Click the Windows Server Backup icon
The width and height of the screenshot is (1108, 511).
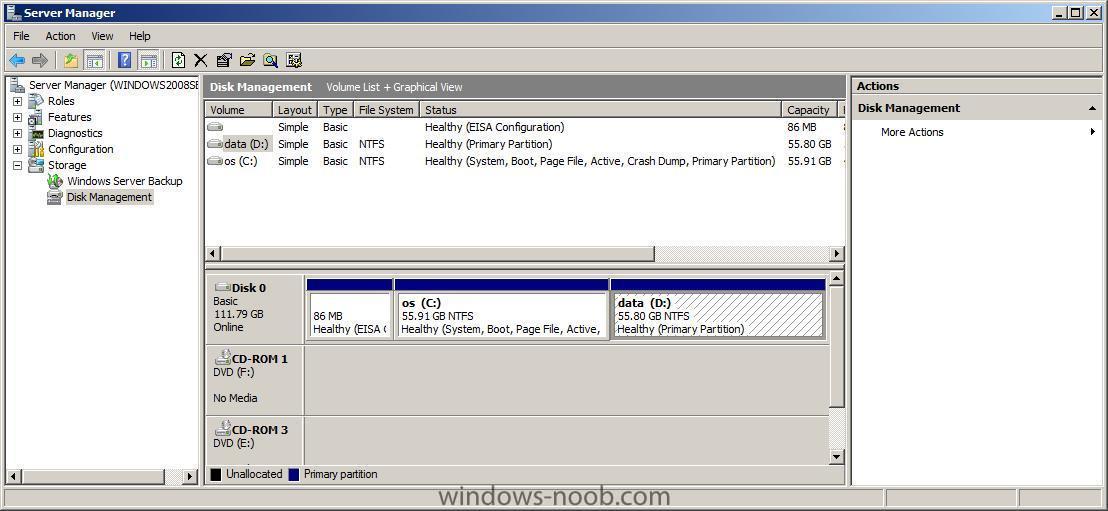point(54,182)
